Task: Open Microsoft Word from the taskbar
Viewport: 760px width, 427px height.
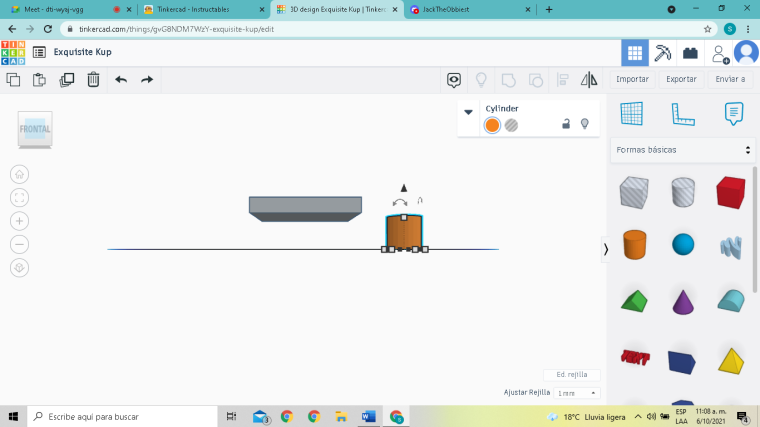Action: point(368,416)
